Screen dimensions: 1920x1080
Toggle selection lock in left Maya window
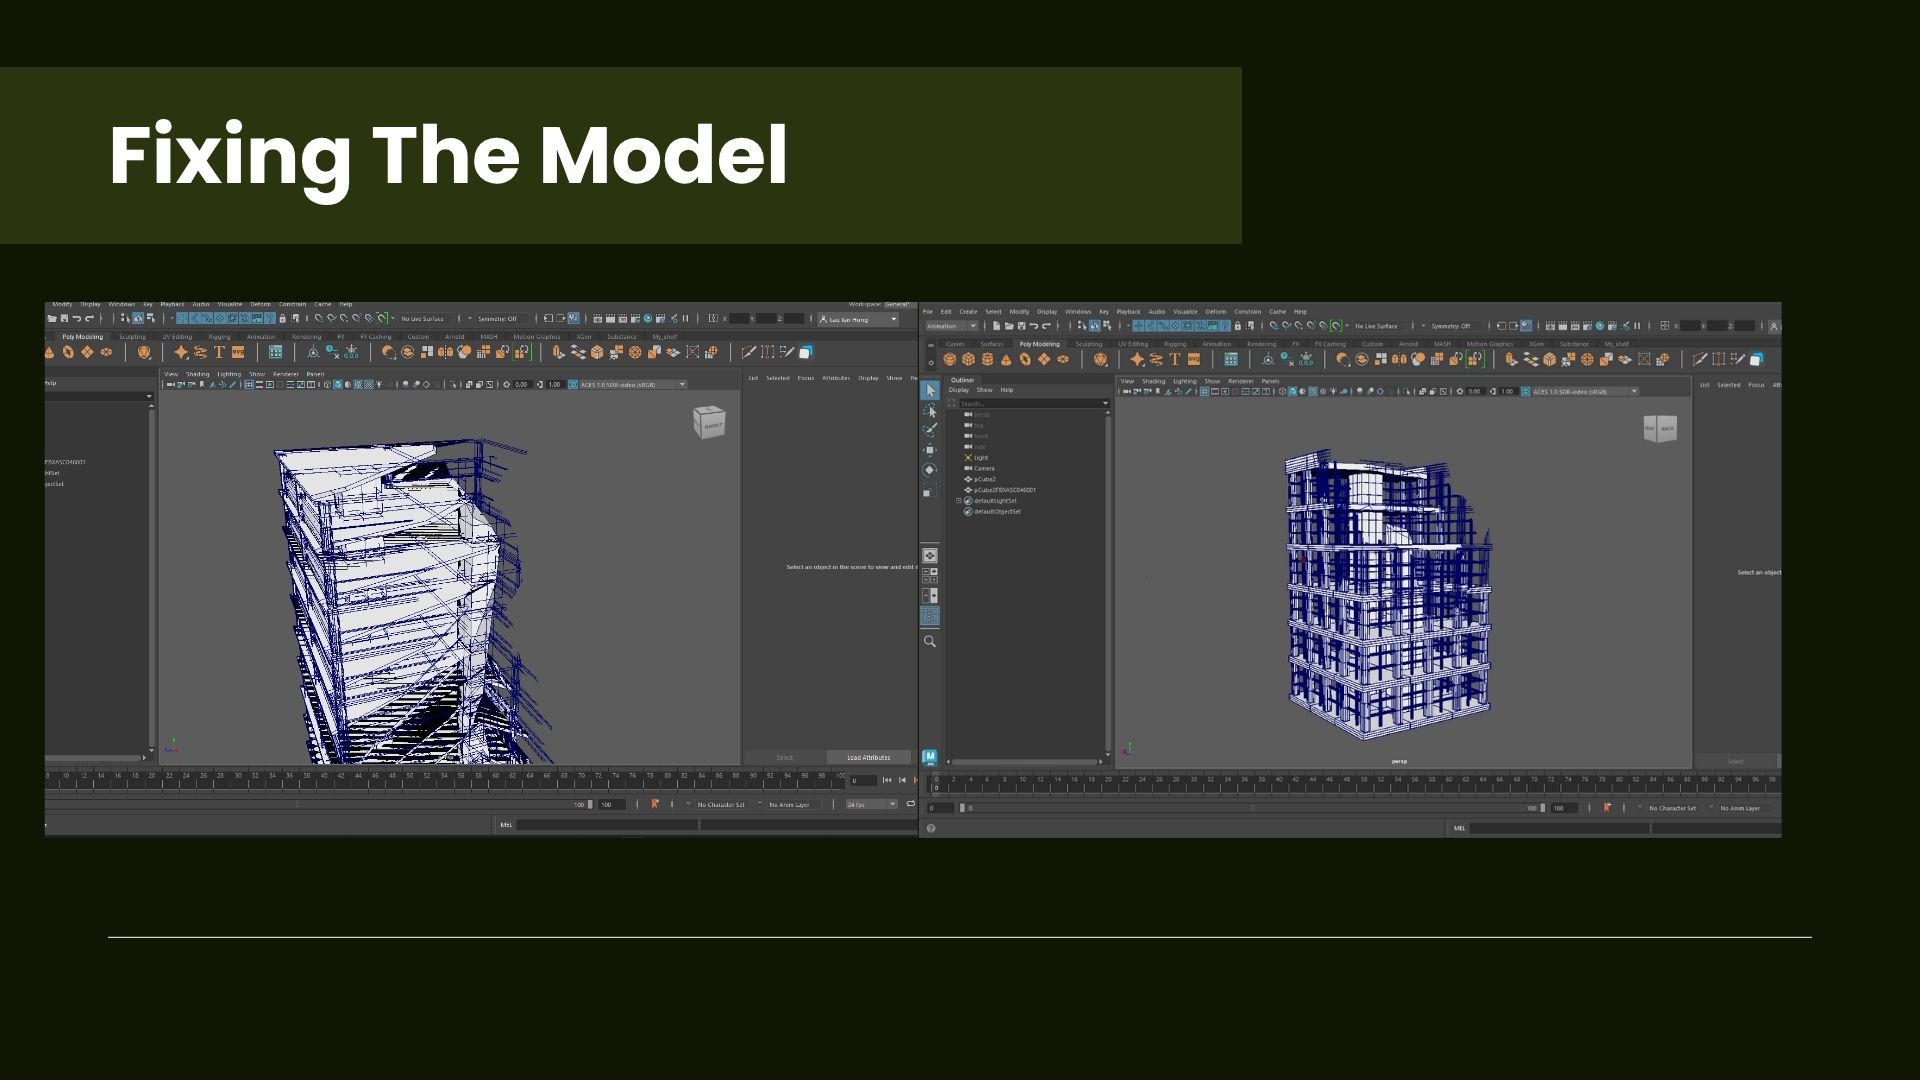pyautogui.click(x=282, y=319)
